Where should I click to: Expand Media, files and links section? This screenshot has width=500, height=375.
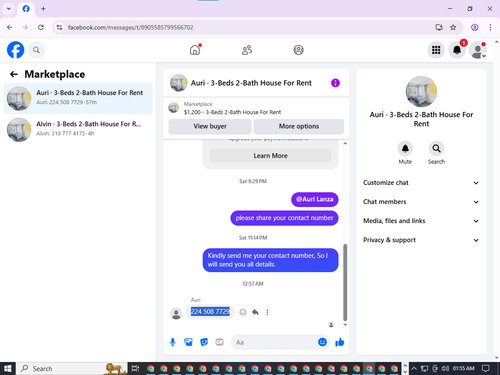point(421,221)
